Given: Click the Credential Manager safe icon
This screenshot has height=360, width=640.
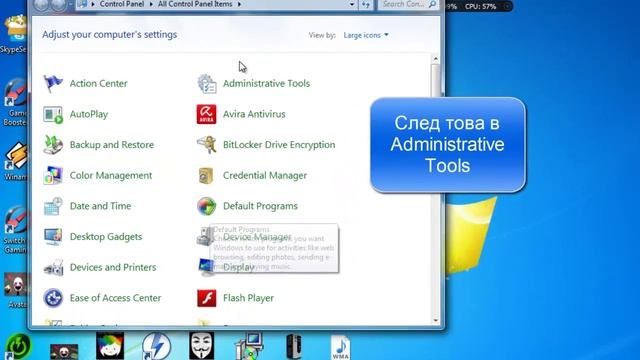Looking at the screenshot, I should click(207, 176).
